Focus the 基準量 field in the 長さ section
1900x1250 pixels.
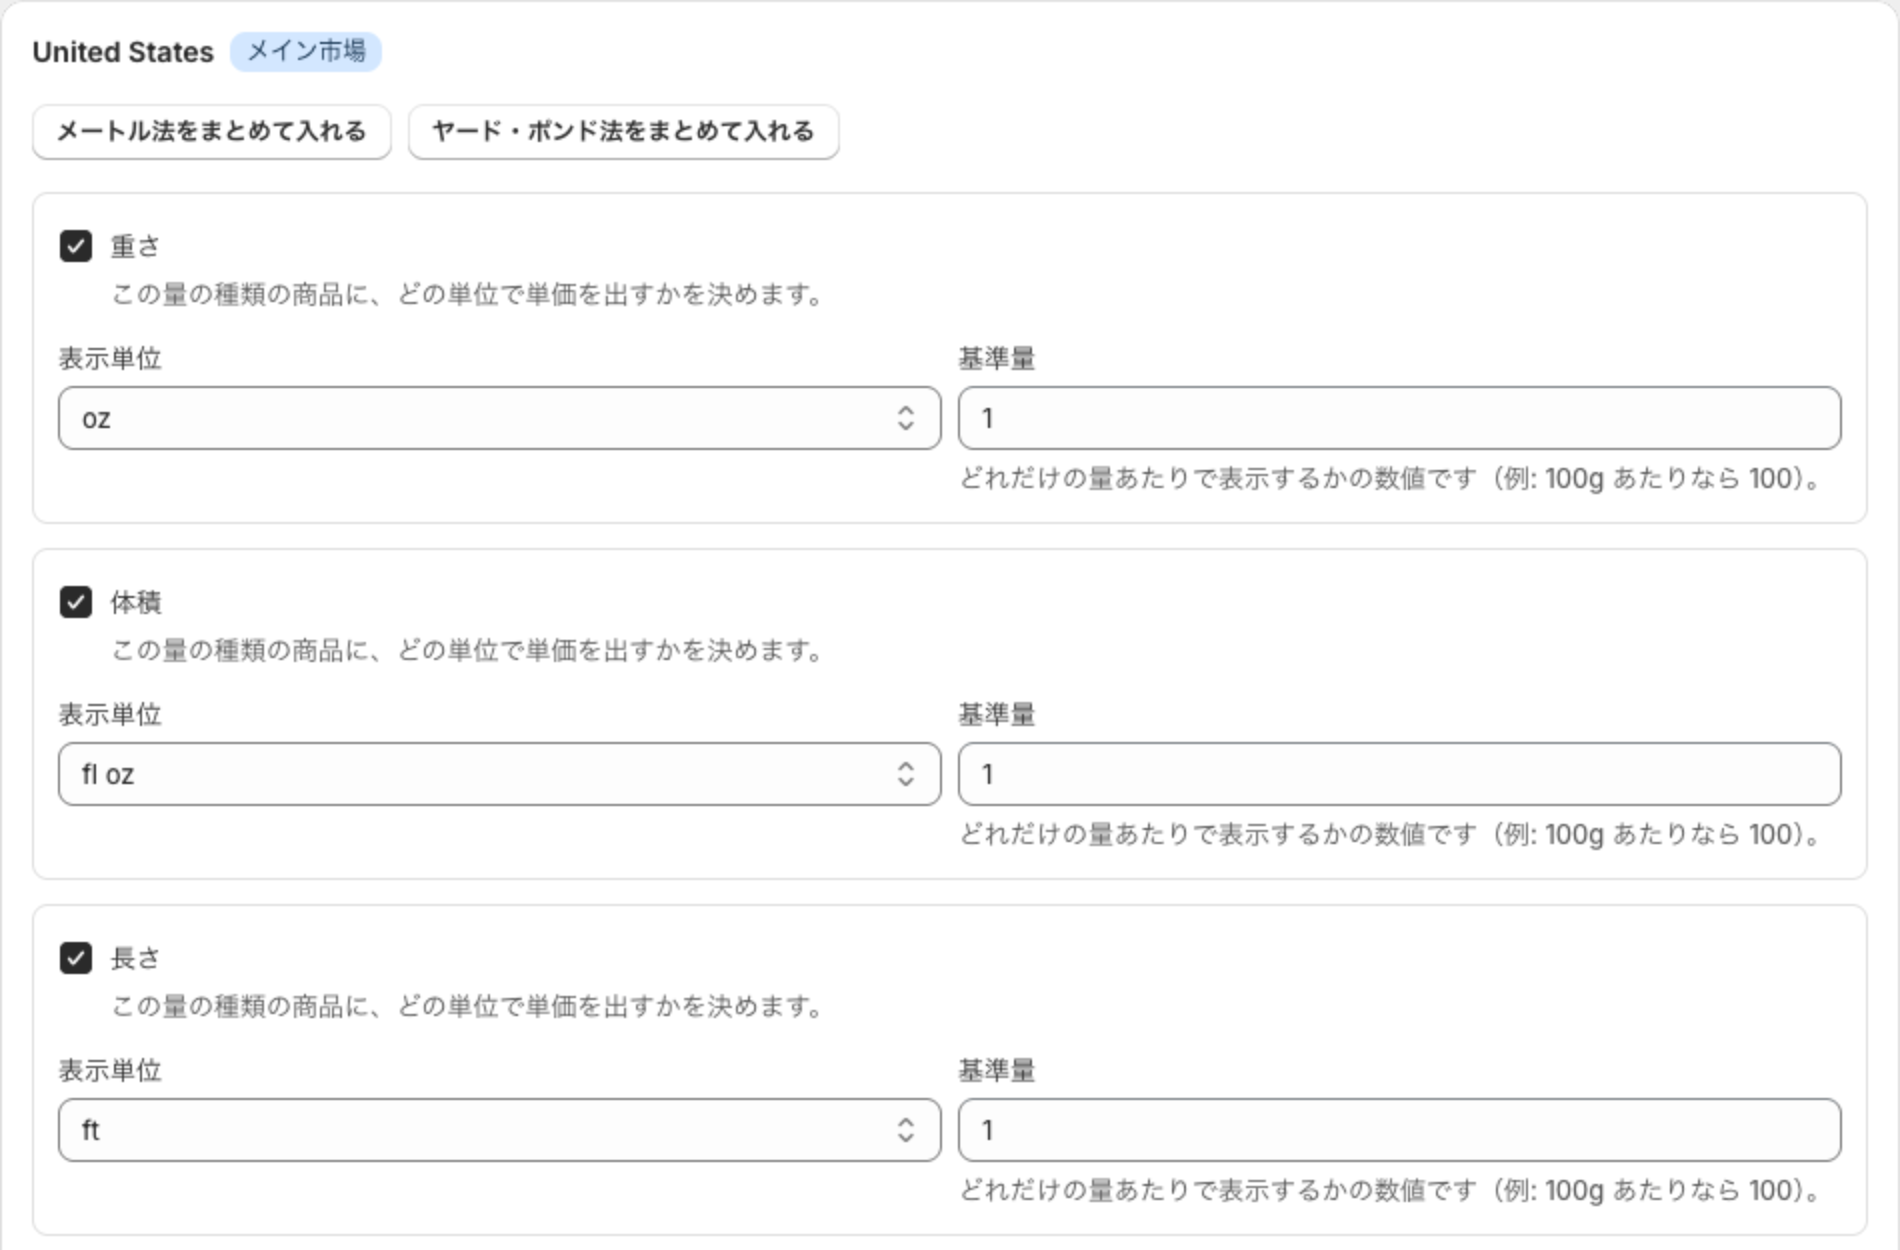1399,1130
